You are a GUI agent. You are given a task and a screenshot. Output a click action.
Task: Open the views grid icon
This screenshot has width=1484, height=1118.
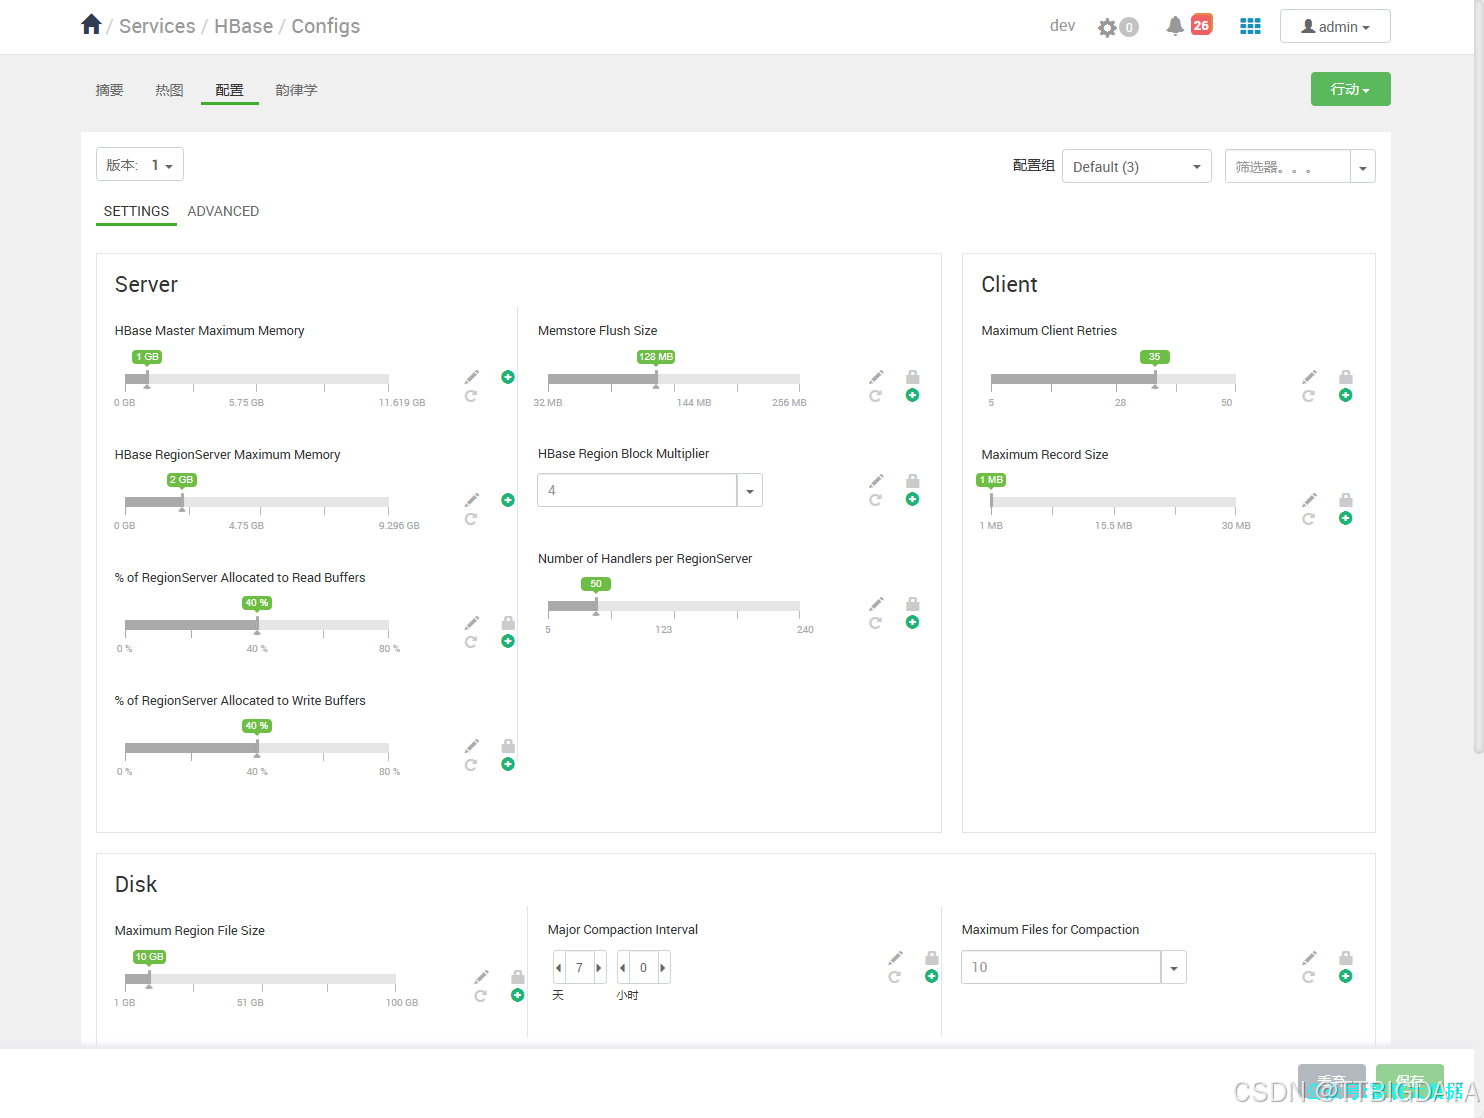[1250, 26]
